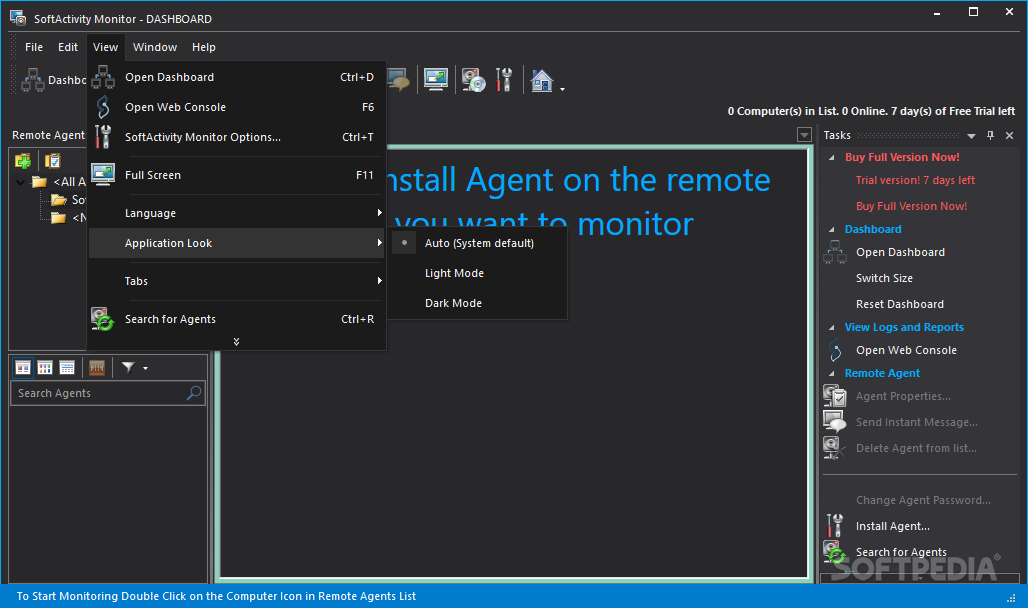Collapse the View Logs and Reports section
The width and height of the screenshot is (1028, 608).
(832, 327)
